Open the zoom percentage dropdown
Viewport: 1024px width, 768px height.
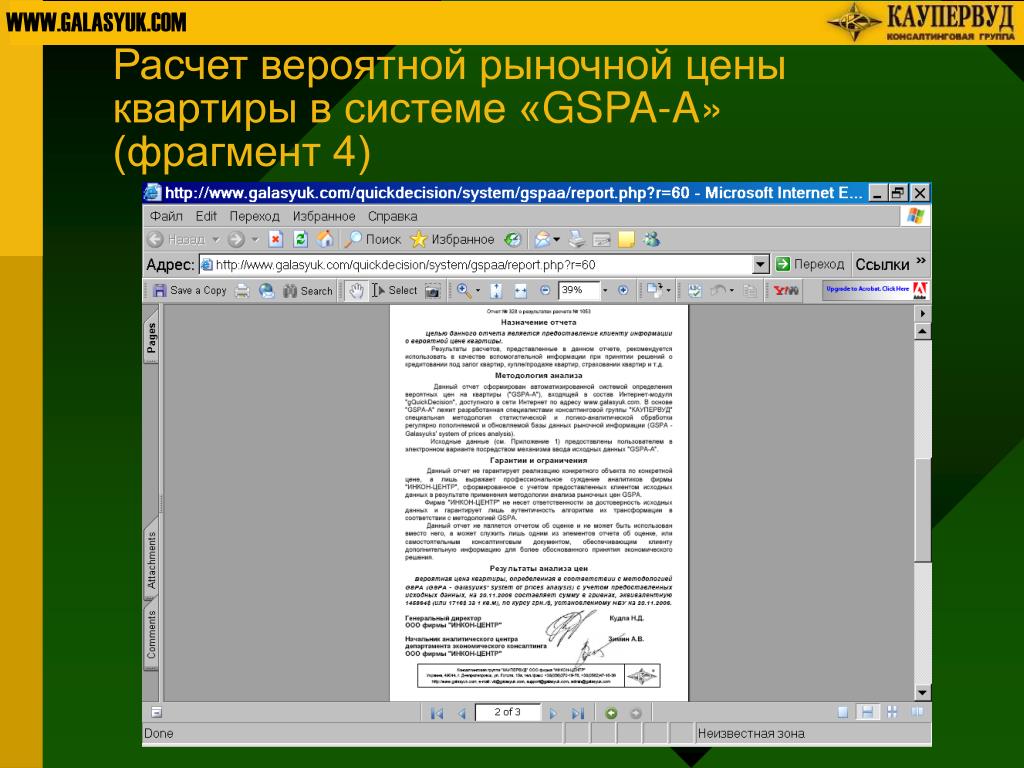(x=605, y=291)
